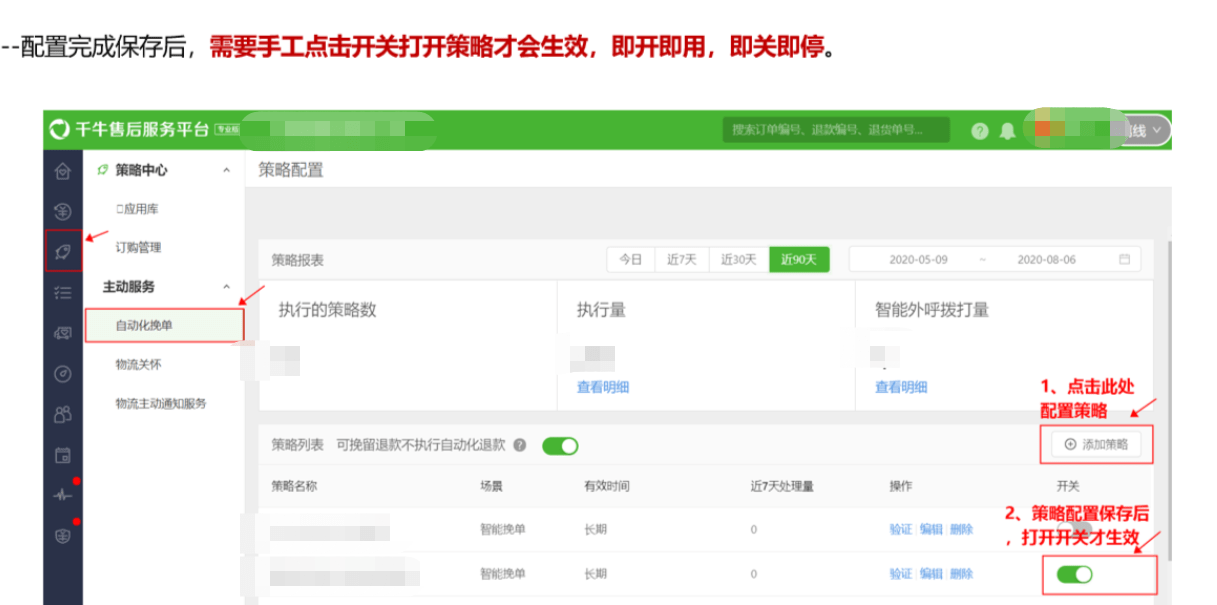Switch the report range to 近30天
The image size is (1217, 605).
tap(739, 259)
